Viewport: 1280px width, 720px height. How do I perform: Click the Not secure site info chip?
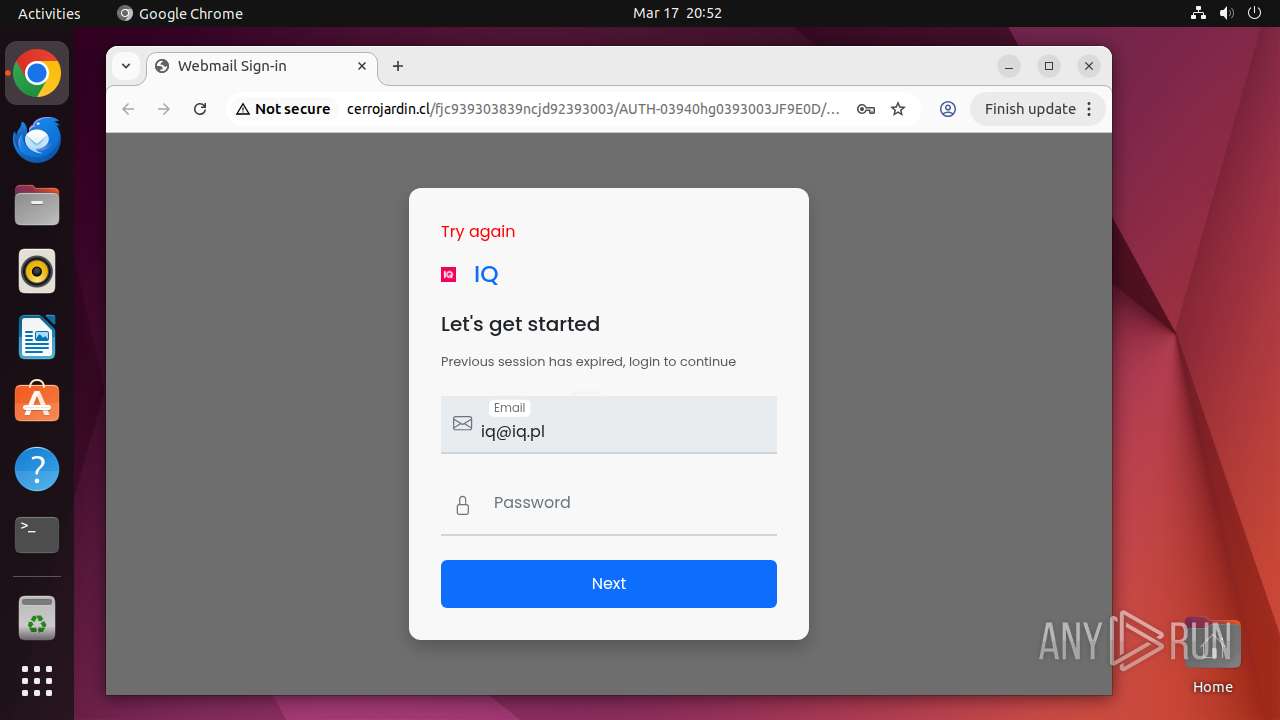pyautogui.click(x=283, y=109)
